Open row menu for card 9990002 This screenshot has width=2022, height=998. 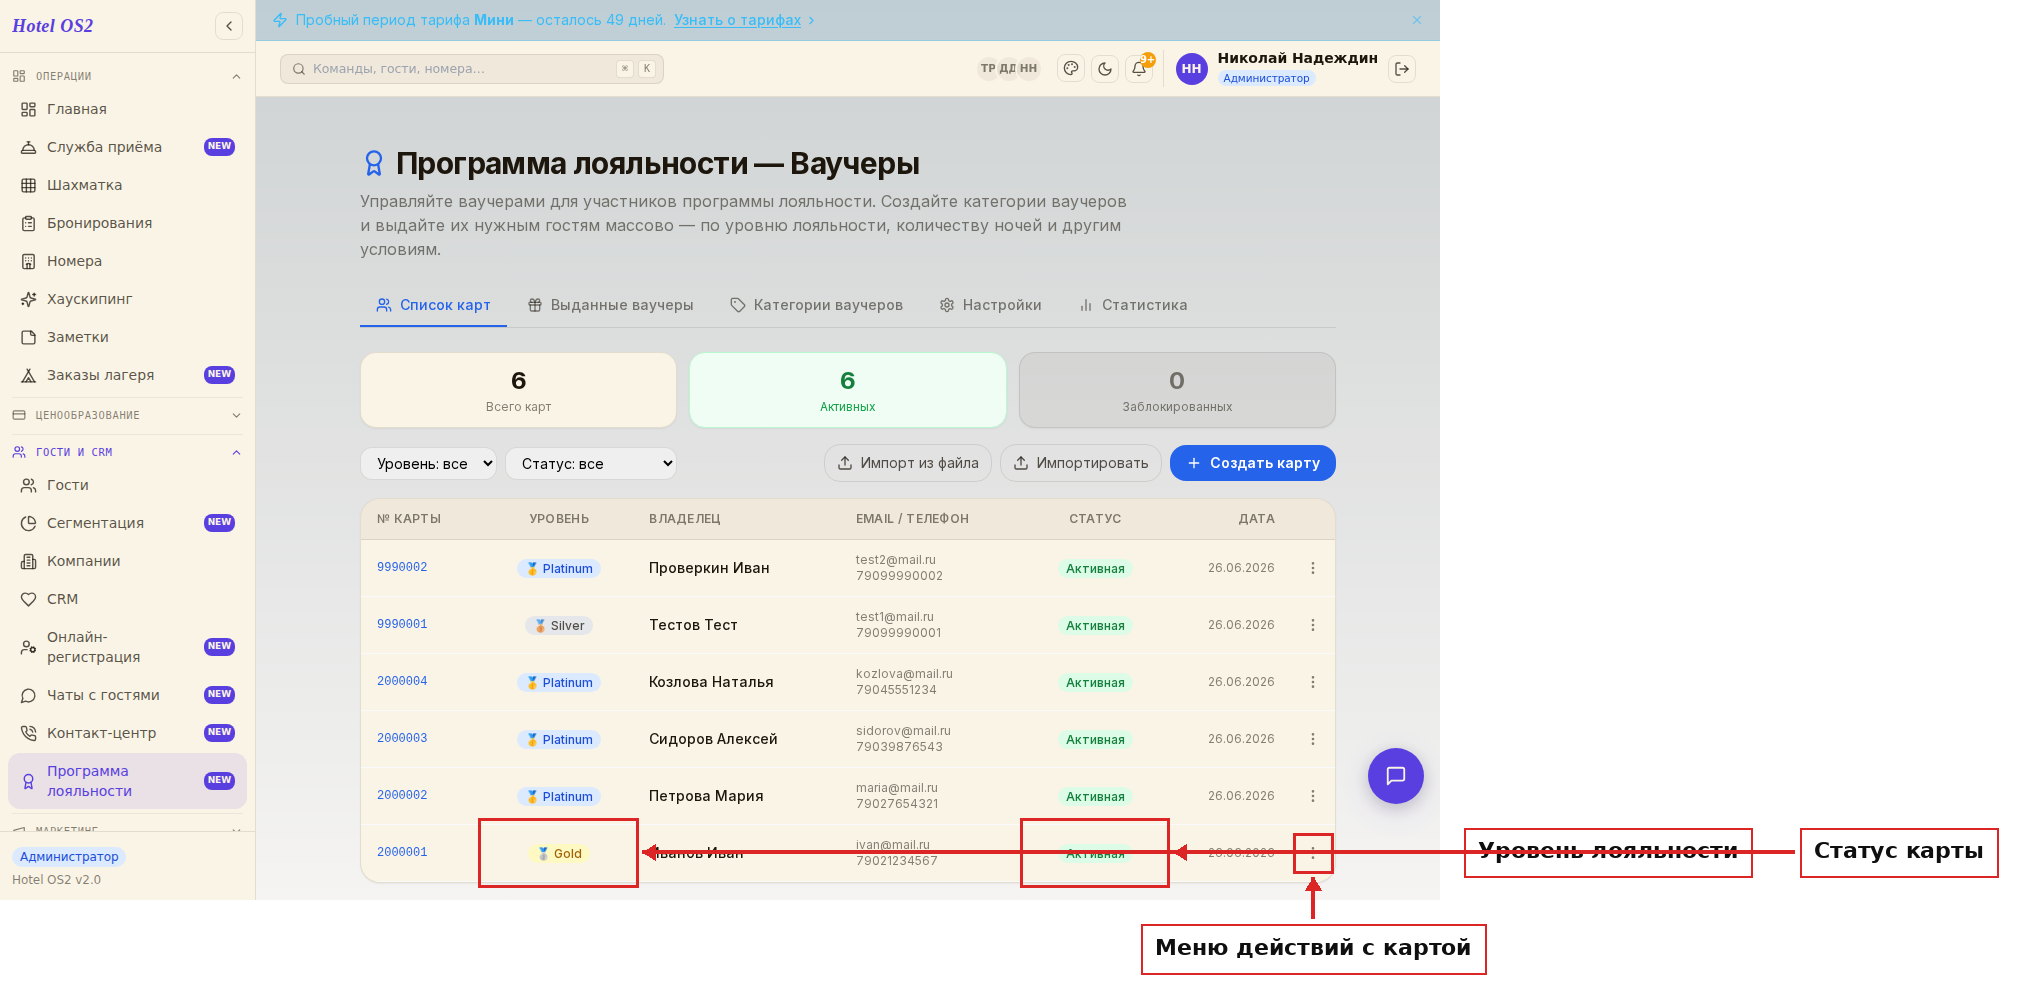(1313, 568)
